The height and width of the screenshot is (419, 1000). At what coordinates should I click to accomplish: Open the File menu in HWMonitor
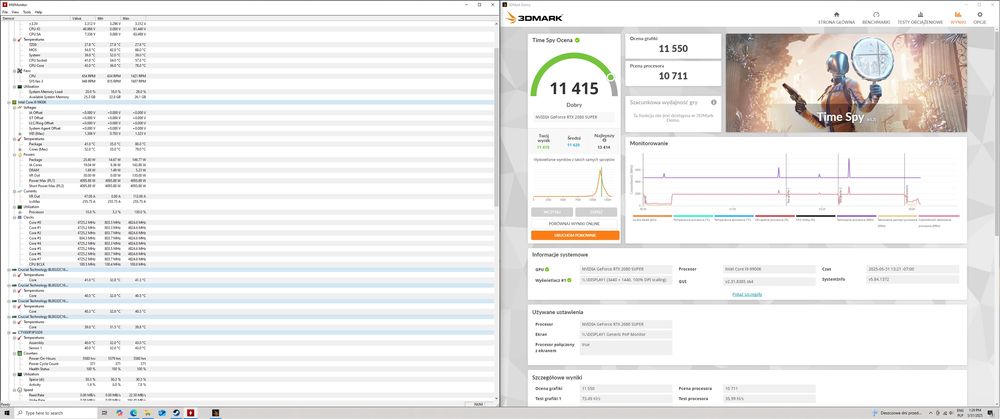click(4, 12)
